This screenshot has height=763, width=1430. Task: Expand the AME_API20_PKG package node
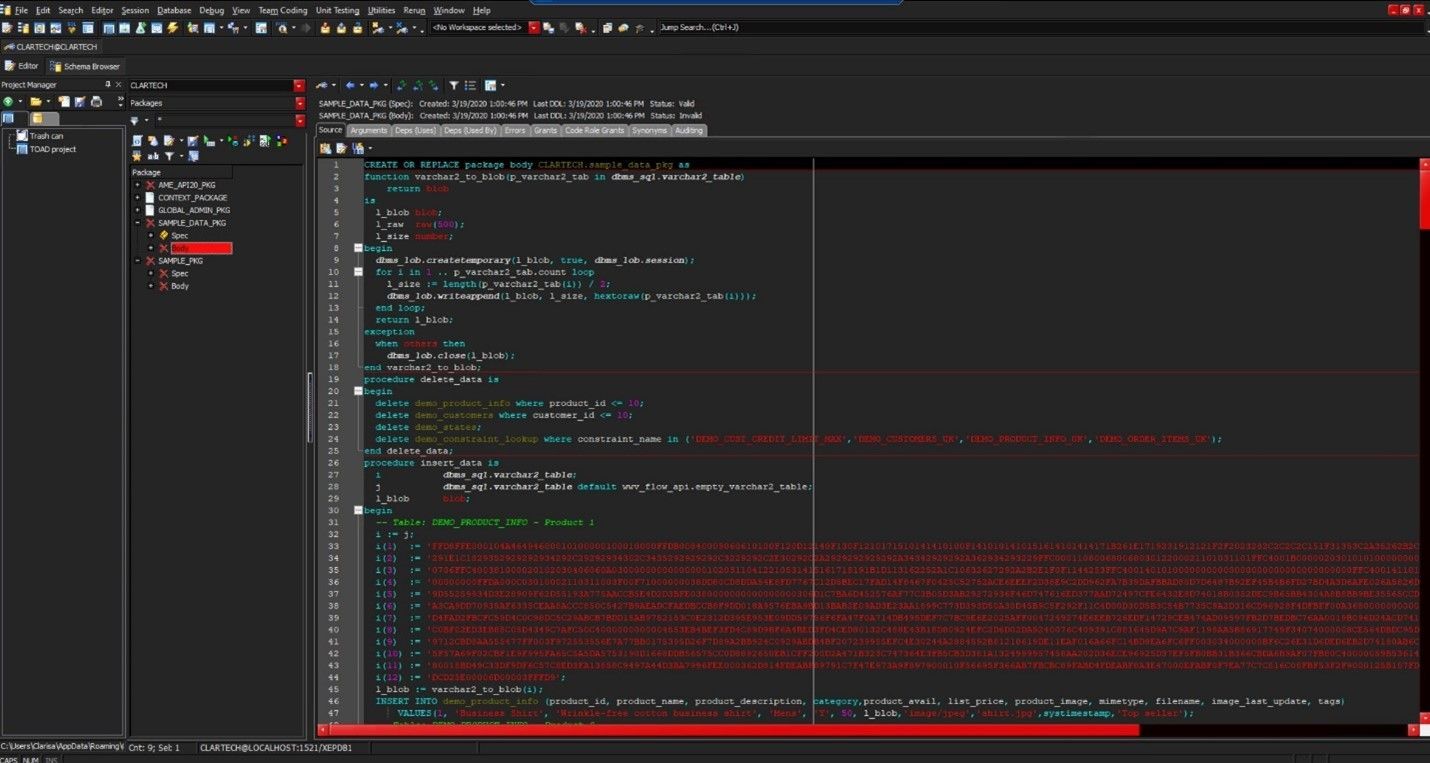point(137,185)
